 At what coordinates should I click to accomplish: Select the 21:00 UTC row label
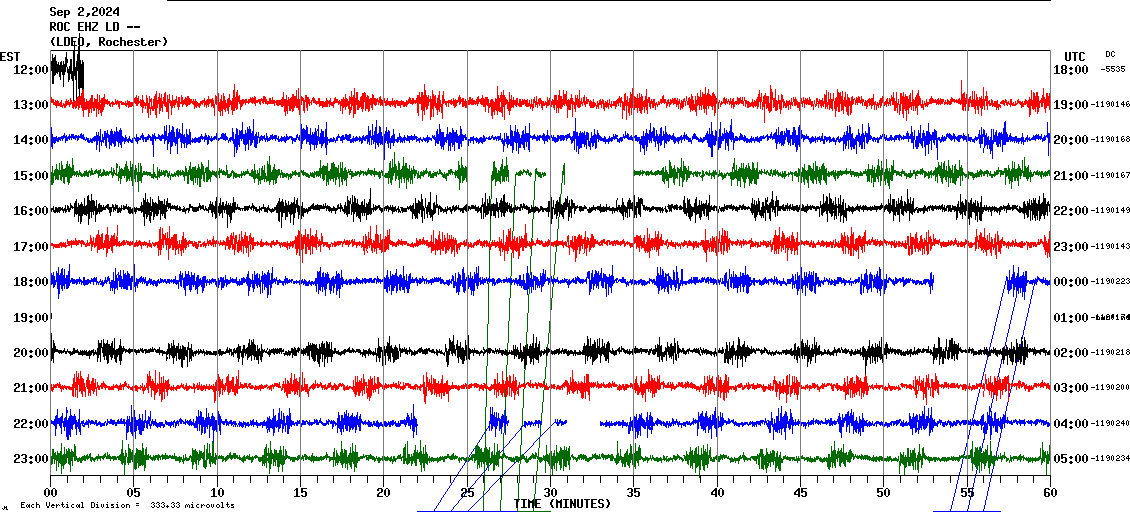pos(1072,176)
